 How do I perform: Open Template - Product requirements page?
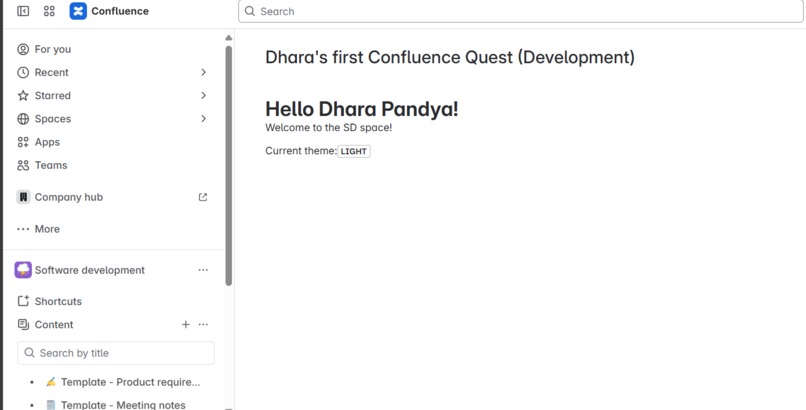point(130,382)
